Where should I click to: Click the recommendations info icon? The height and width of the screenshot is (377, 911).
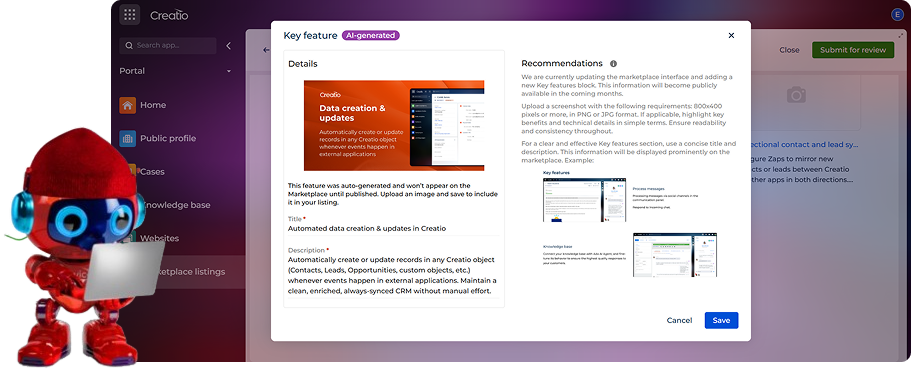tap(613, 64)
